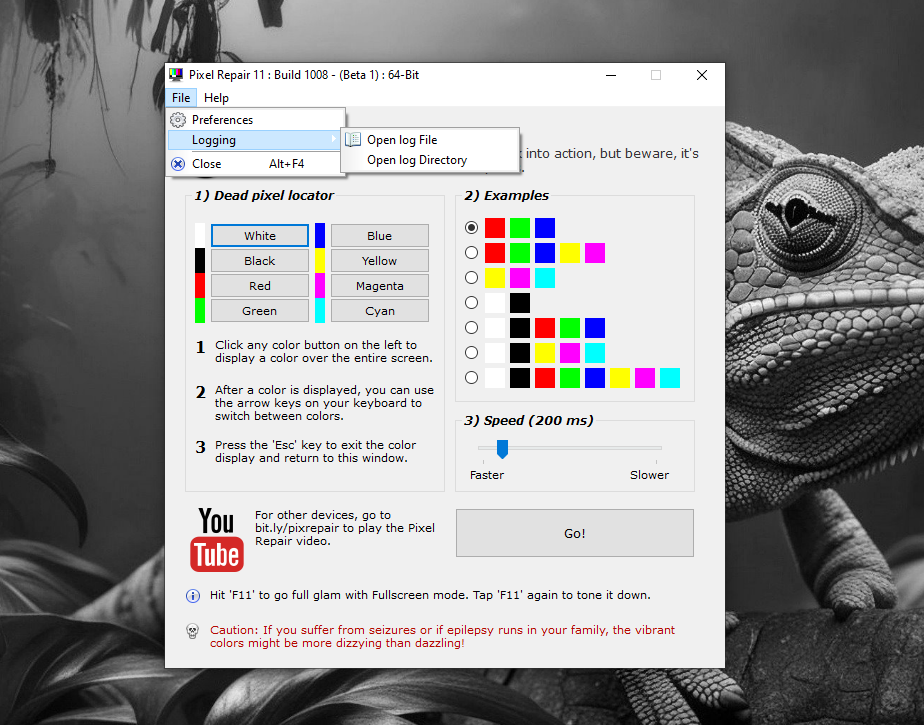The image size is (924, 725).
Task: Click the Preferences gear icon
Action: click(x=178, y=120)
